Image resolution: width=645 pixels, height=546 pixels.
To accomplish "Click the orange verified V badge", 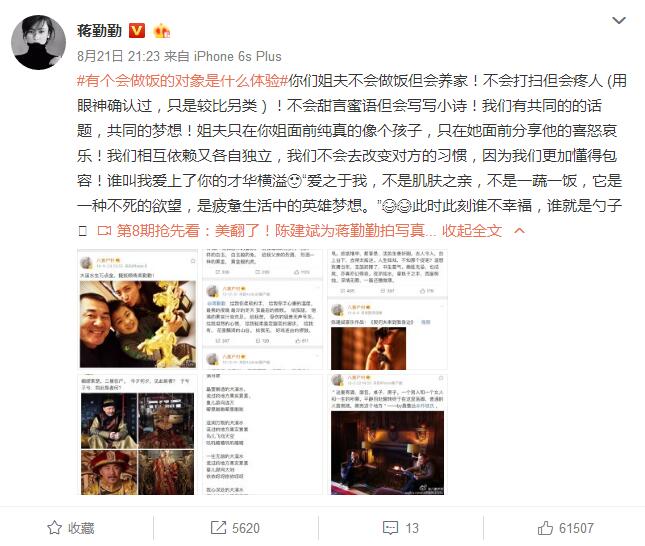I will click(x=137, y=31).
